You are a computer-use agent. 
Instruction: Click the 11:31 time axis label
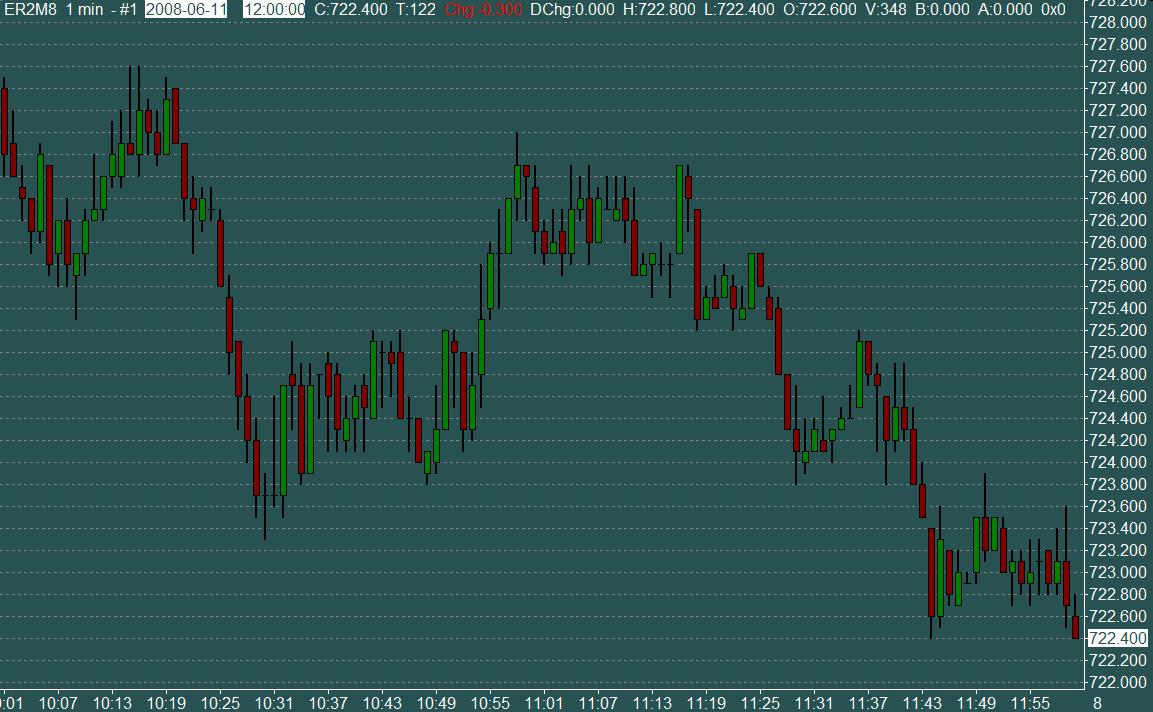coord(814,703)
